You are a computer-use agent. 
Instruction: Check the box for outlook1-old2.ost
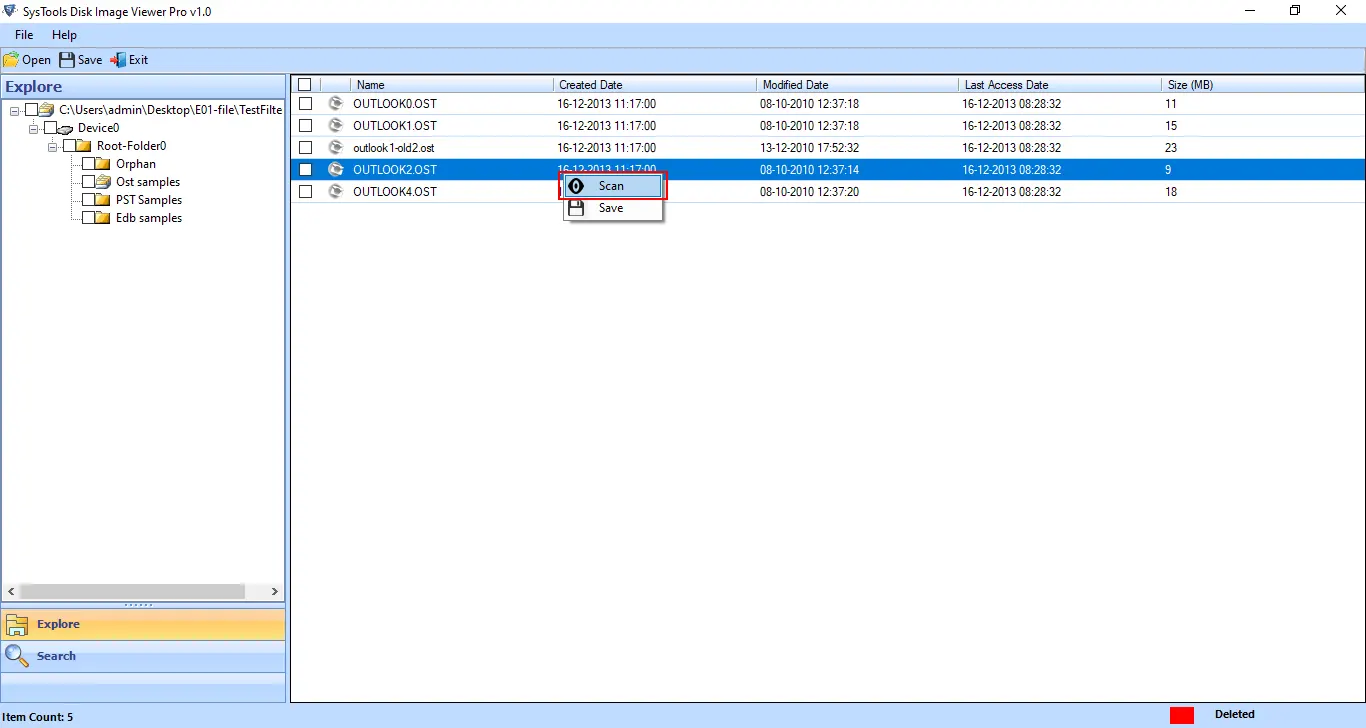tap(306, 148)
